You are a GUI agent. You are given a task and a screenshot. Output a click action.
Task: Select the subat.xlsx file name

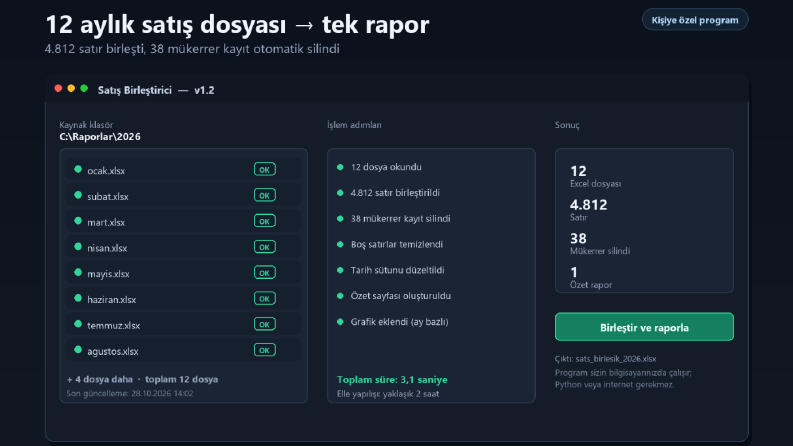108,197
